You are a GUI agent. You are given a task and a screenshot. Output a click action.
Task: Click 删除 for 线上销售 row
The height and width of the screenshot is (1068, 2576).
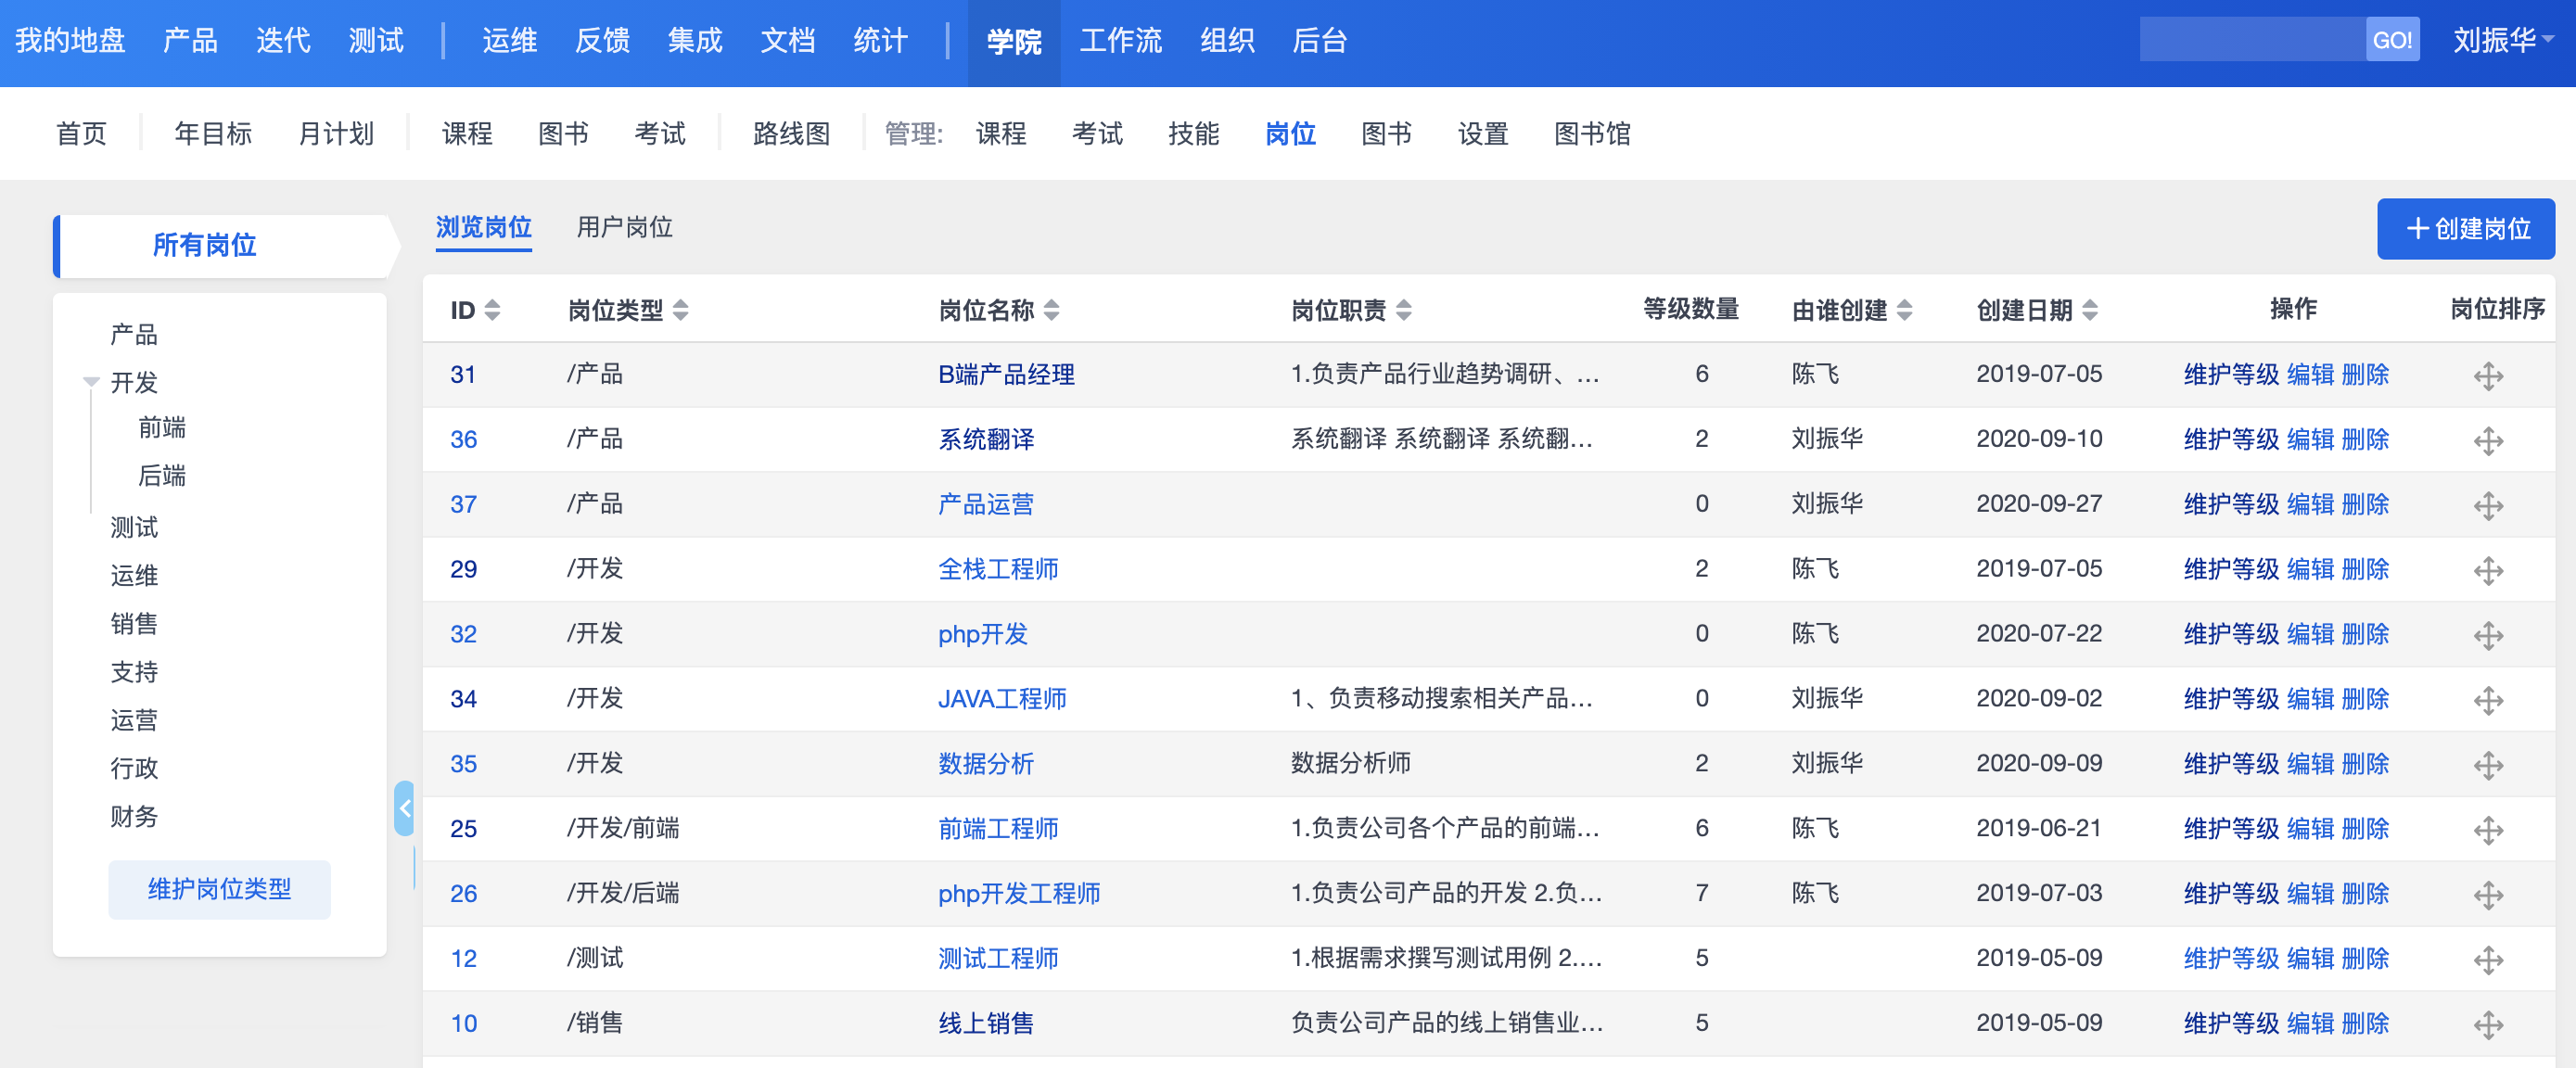coord(2365,1022)
